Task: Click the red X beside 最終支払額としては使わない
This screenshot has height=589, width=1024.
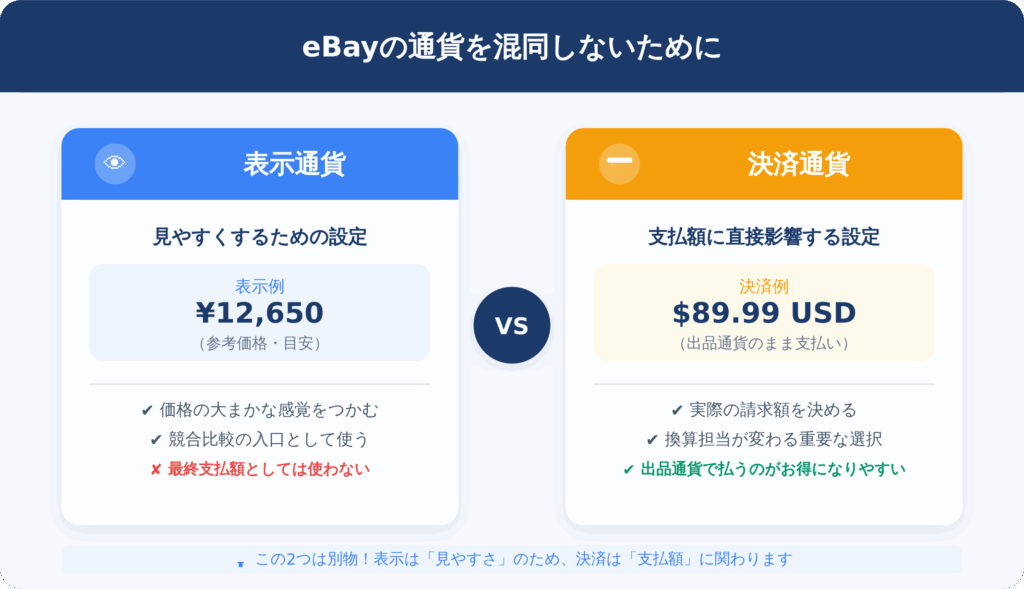Action: [x=156, y=468]
